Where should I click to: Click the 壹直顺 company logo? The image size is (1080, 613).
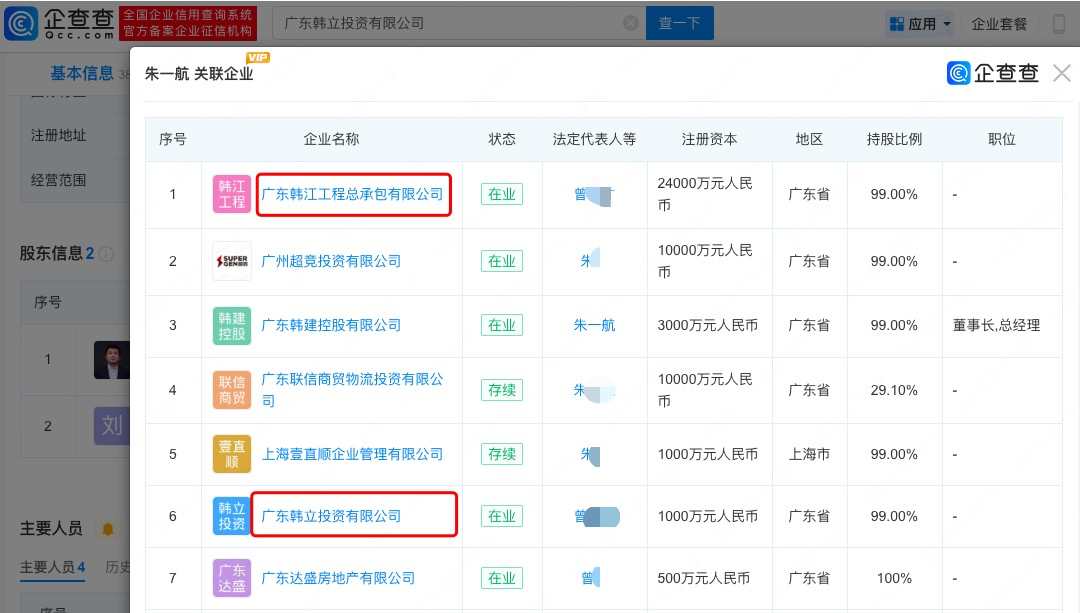231,454
